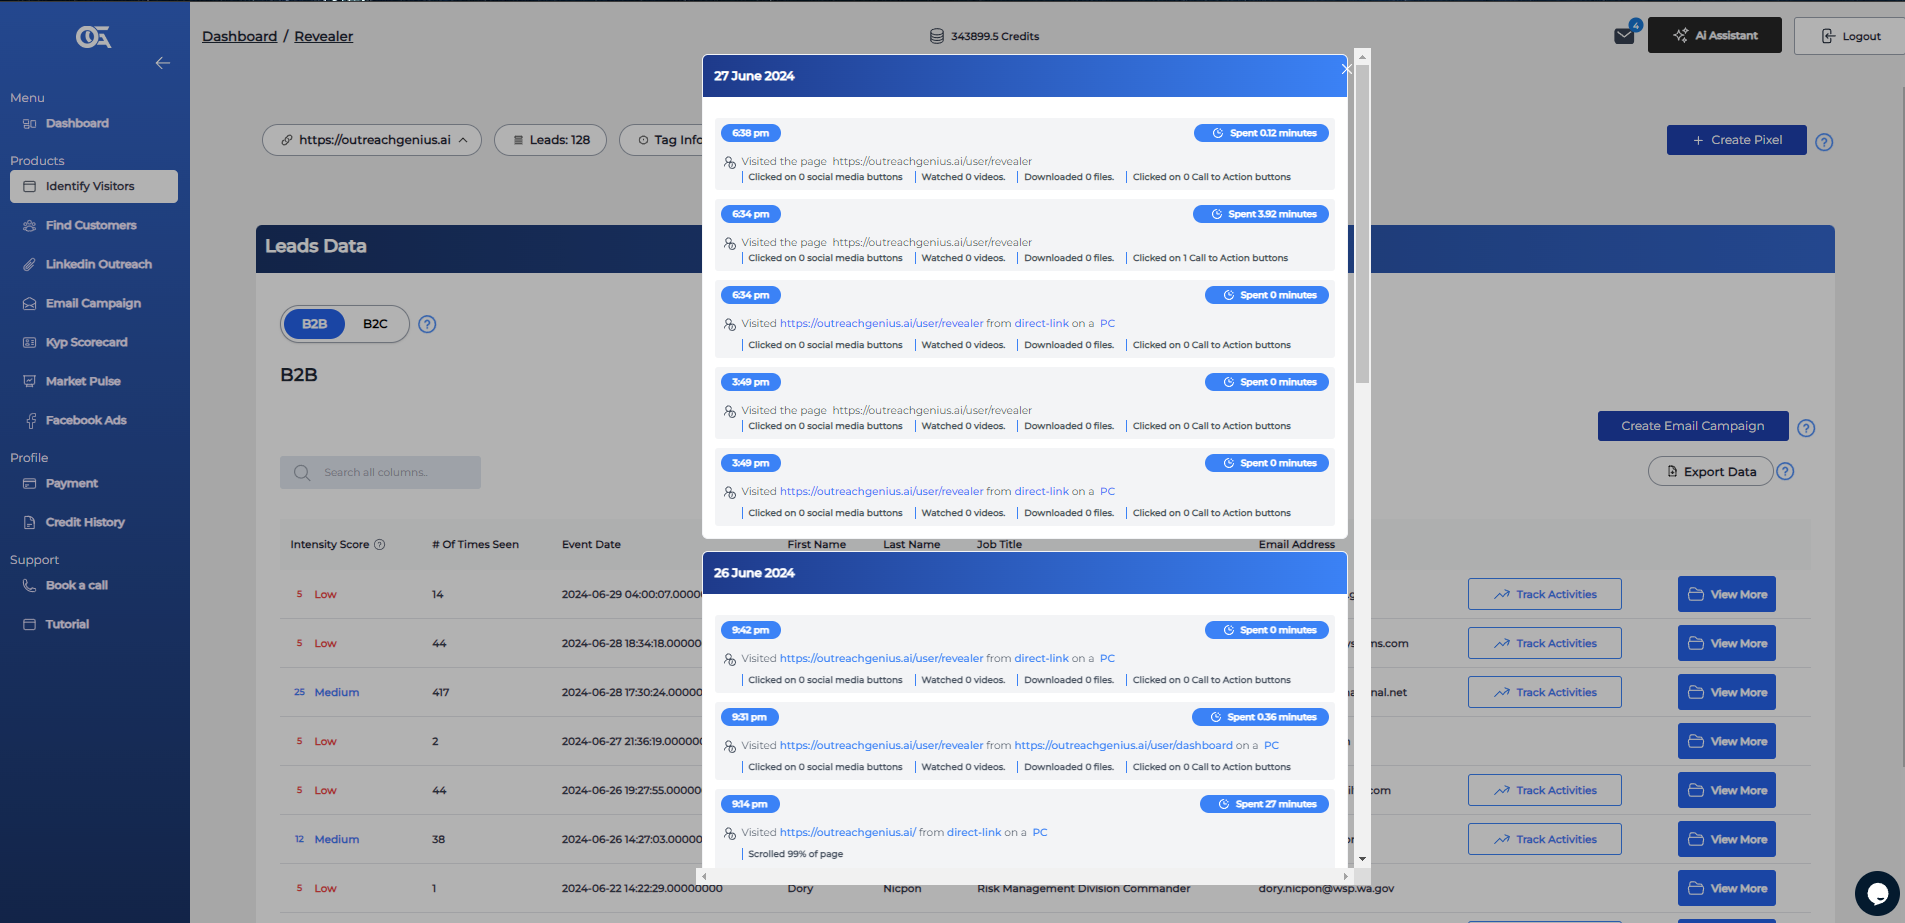Click the popup scrollbar down arrow

point(1362,859)
